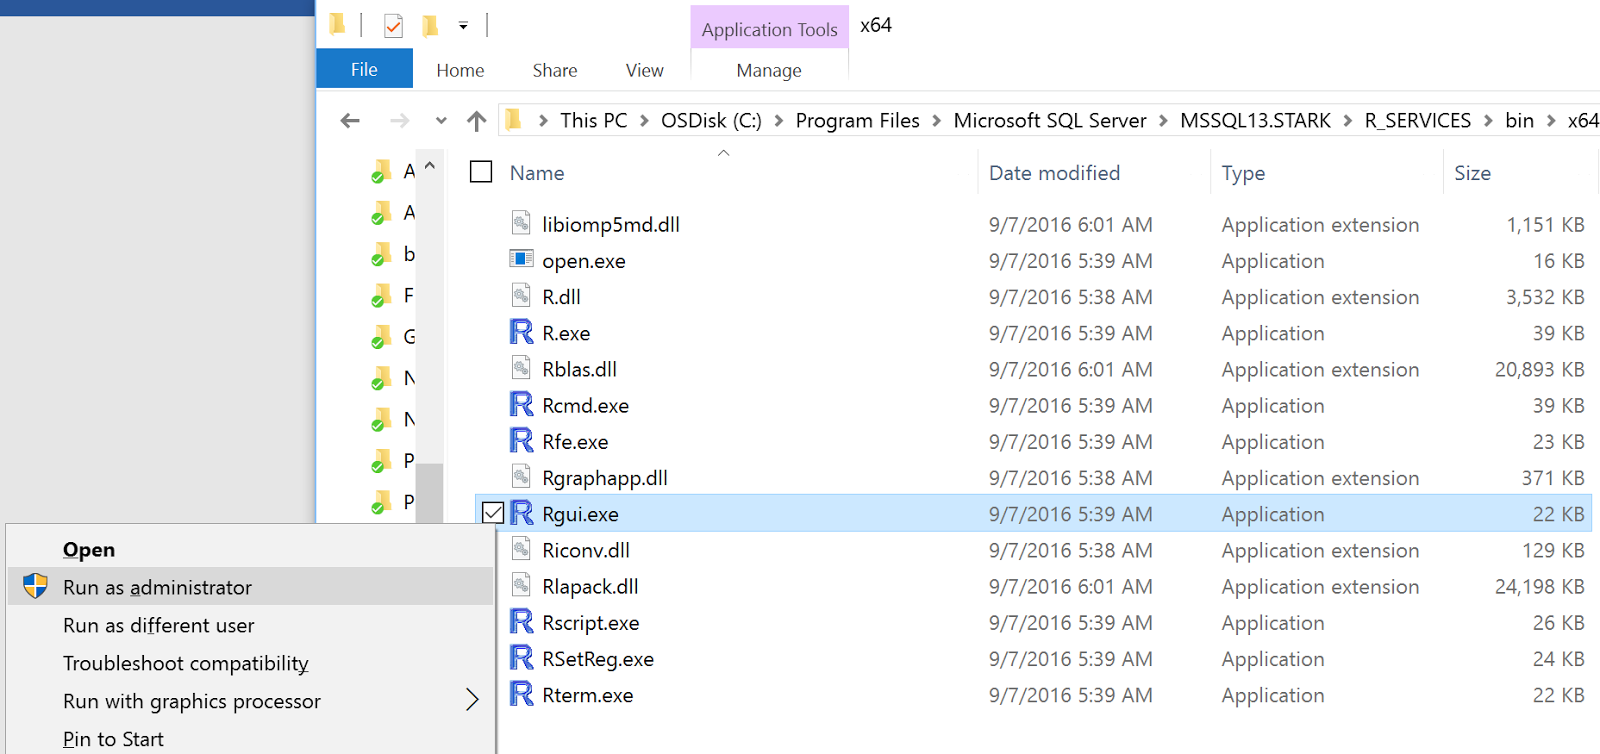This screenshot has height=754, width=1600.
Task: Click the Properties checkmark quick access icon
Action: pyautogui.click(x=393, y=25)
